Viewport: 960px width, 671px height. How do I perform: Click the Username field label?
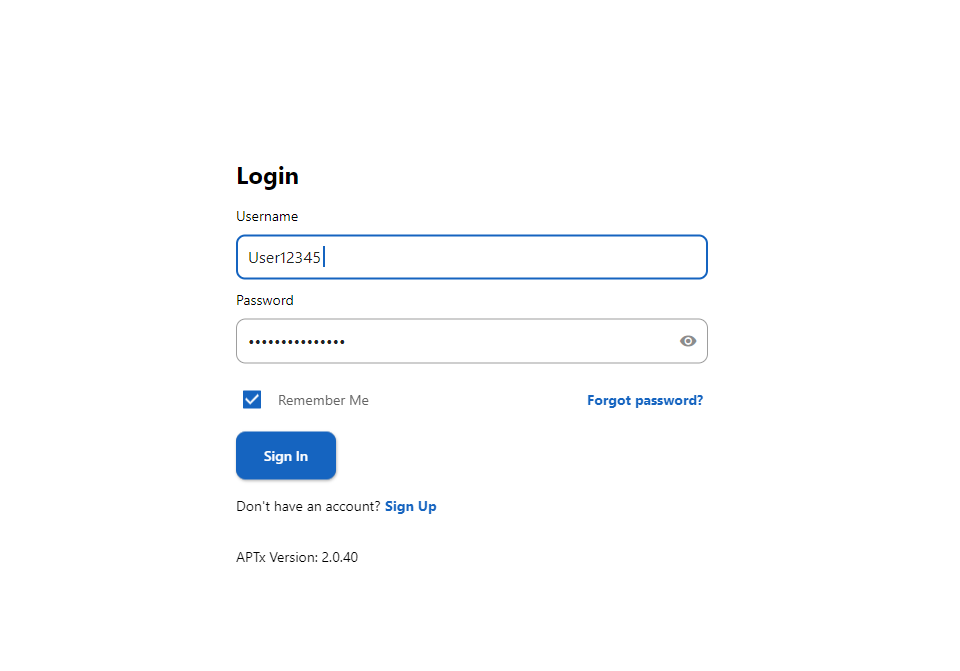coord(267,216)
